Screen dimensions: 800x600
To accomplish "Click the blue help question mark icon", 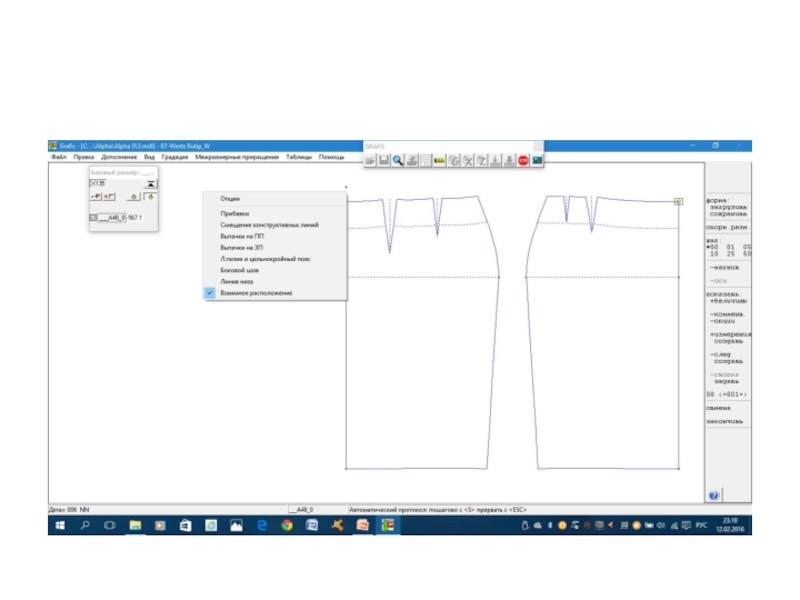I will coord(714,495).
